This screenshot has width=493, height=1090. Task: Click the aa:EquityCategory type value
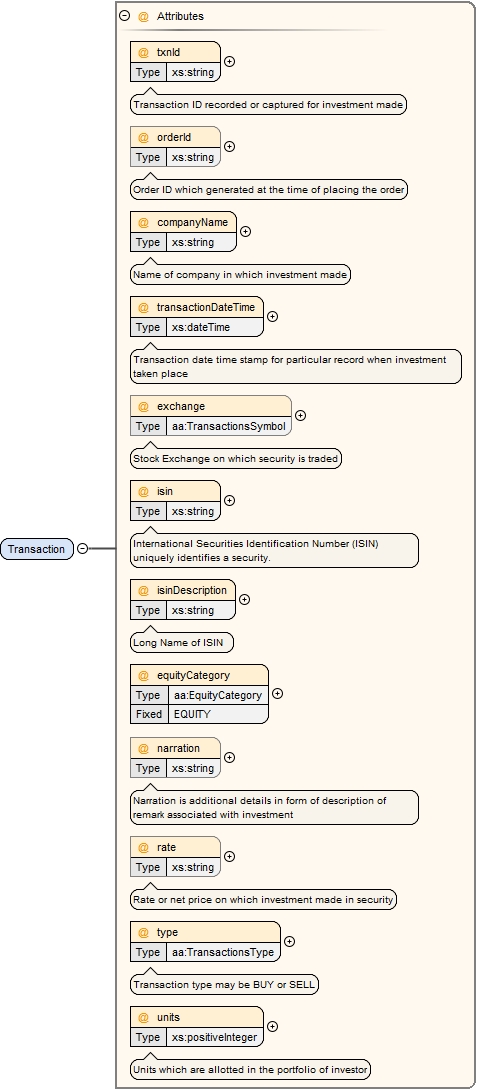click(x=218, y=695)
